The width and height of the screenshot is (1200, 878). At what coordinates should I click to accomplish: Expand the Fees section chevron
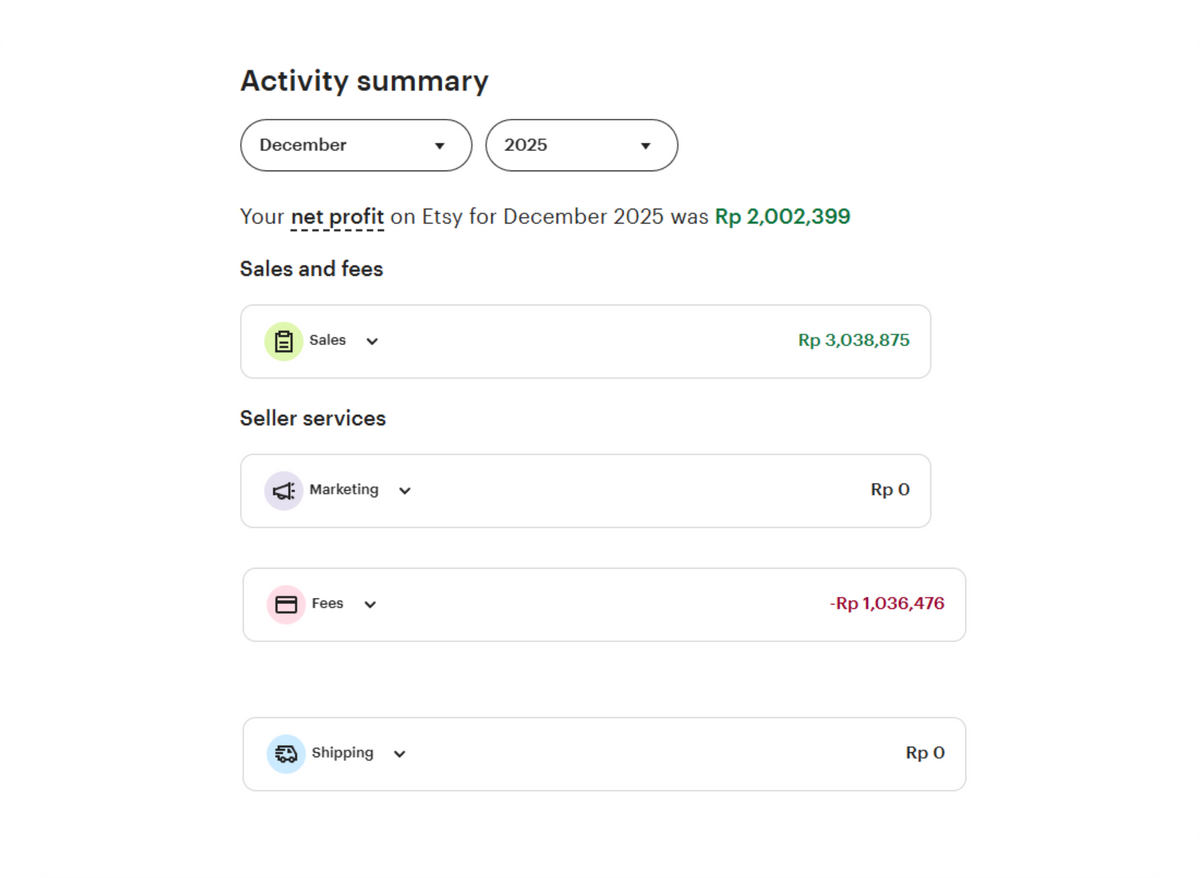[x=370, y=605]
